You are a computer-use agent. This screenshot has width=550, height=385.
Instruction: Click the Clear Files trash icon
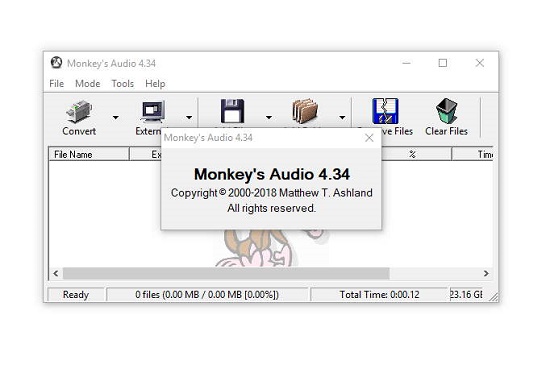[447, 111]
